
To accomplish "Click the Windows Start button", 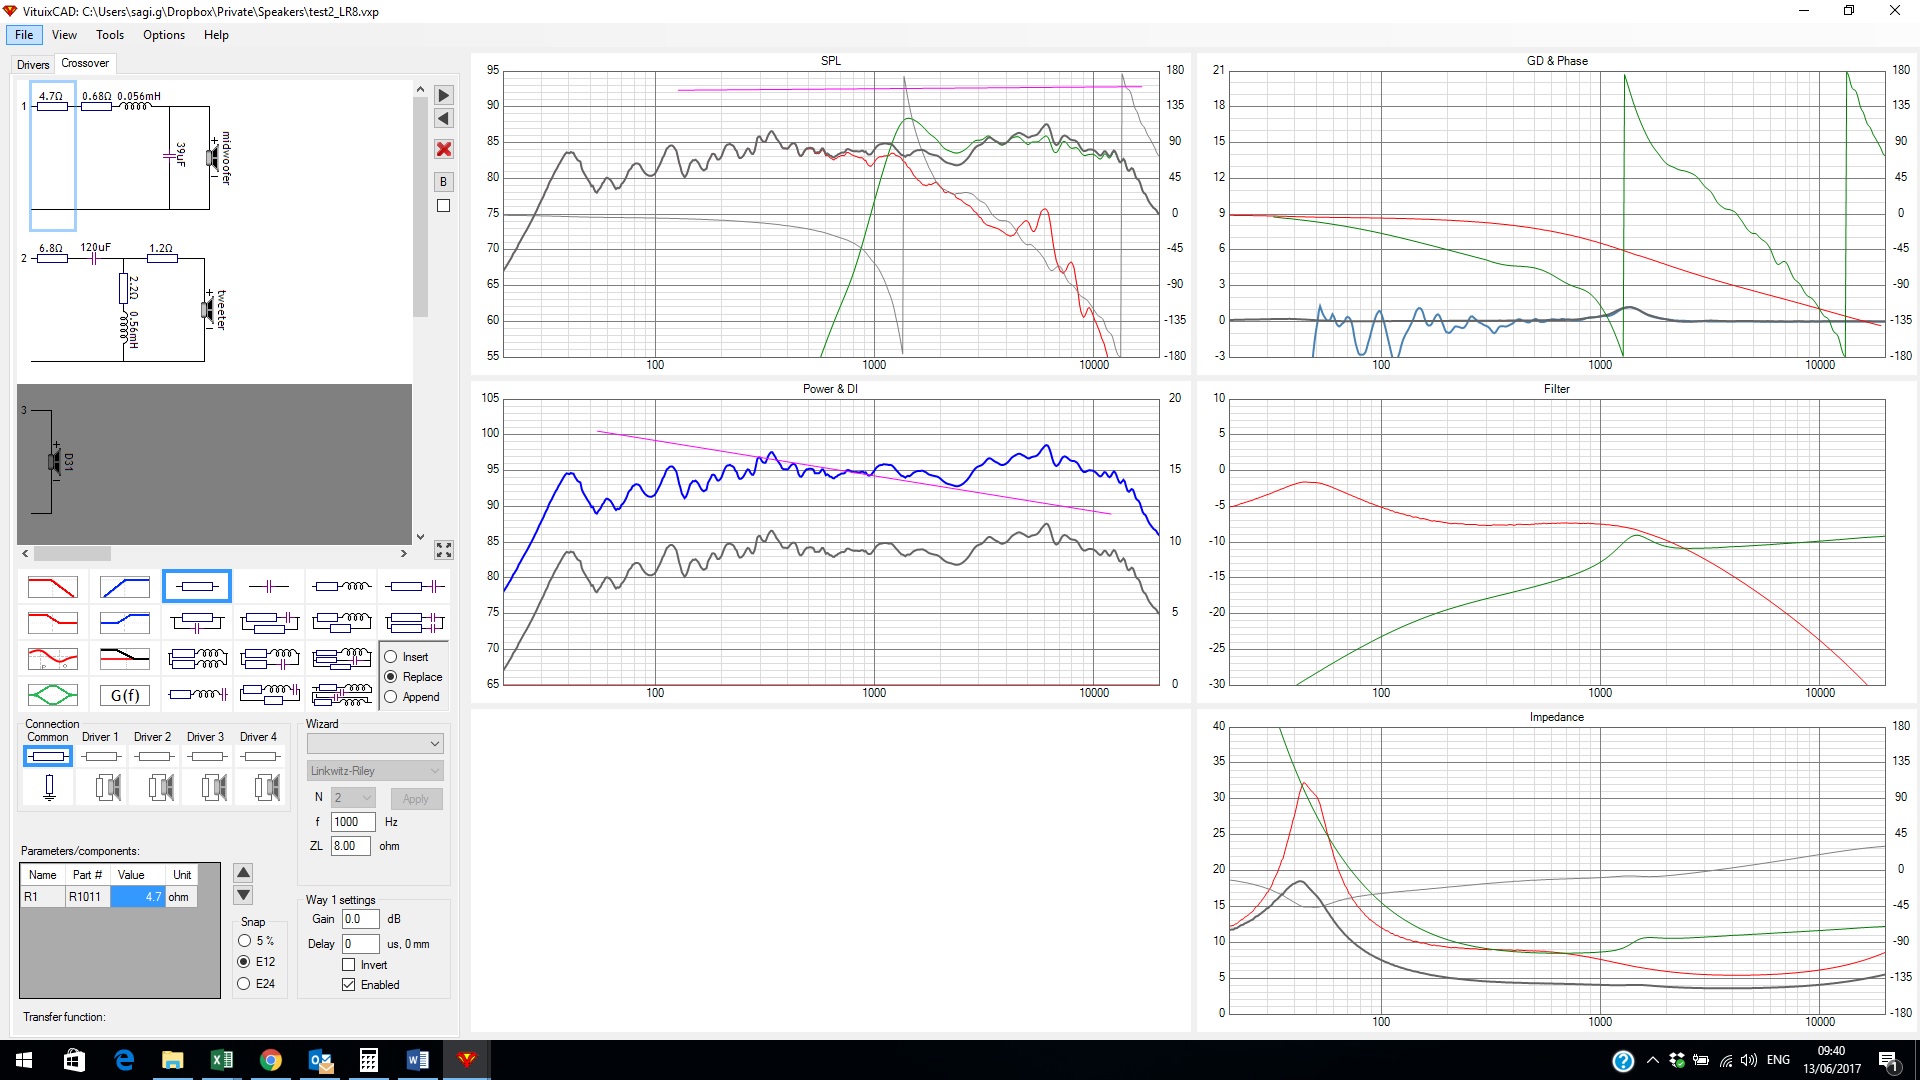I will [24, 1060].
